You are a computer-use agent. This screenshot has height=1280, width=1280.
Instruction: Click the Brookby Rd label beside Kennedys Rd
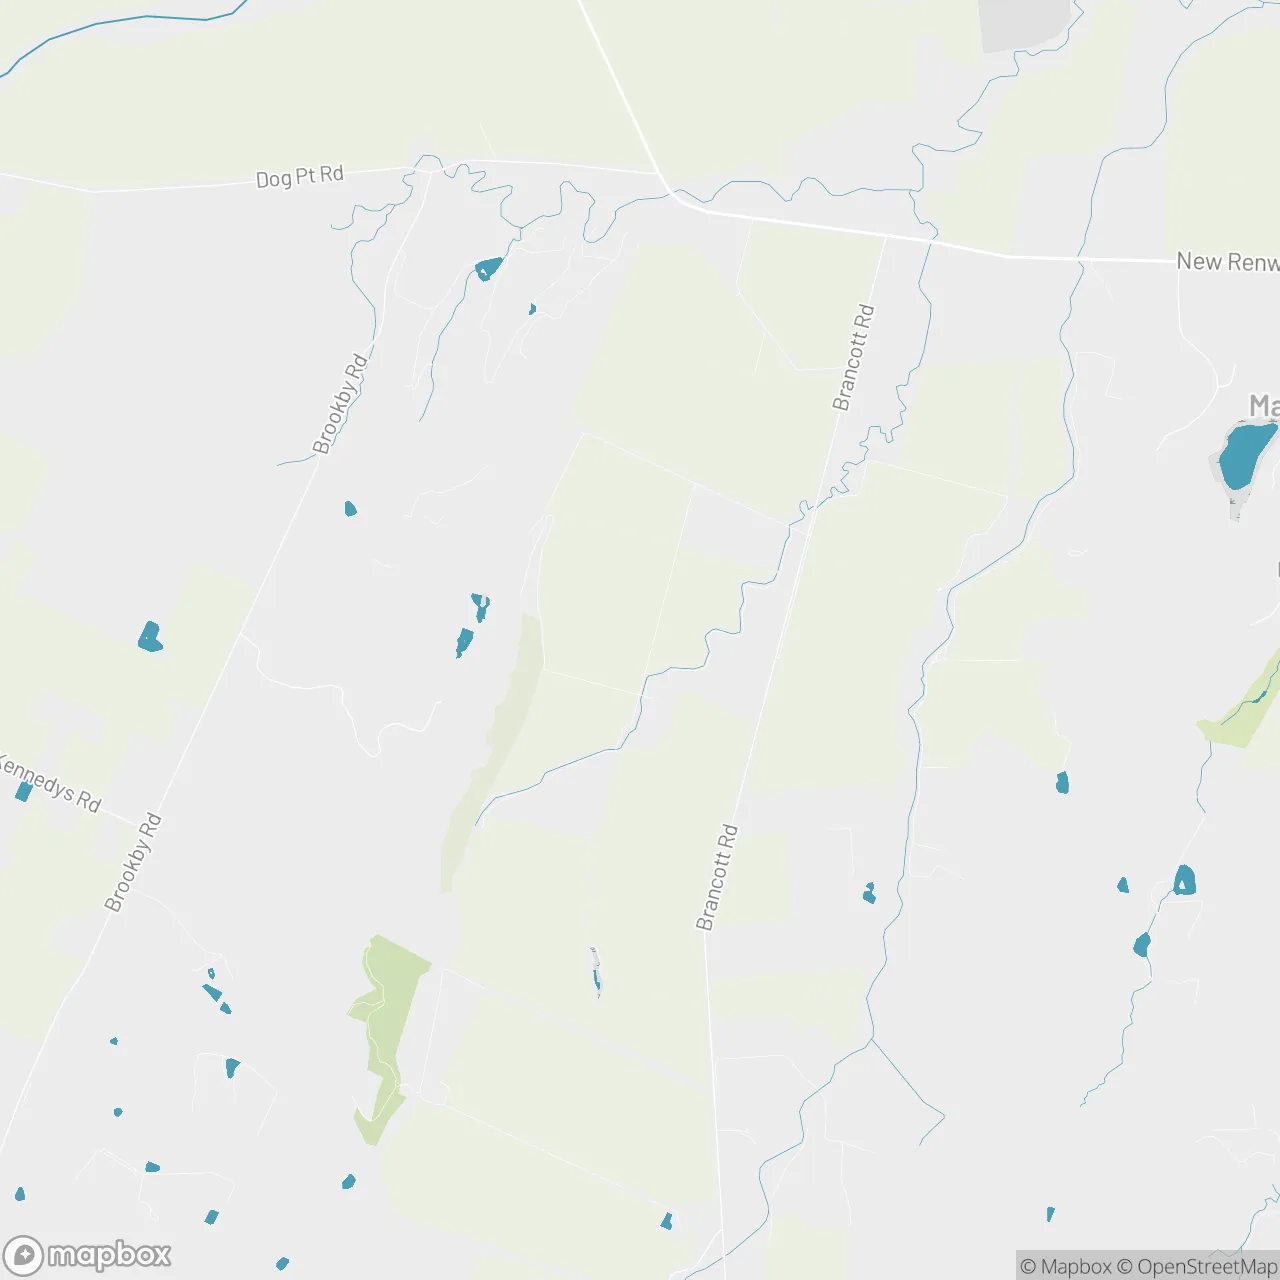point(133,863)
